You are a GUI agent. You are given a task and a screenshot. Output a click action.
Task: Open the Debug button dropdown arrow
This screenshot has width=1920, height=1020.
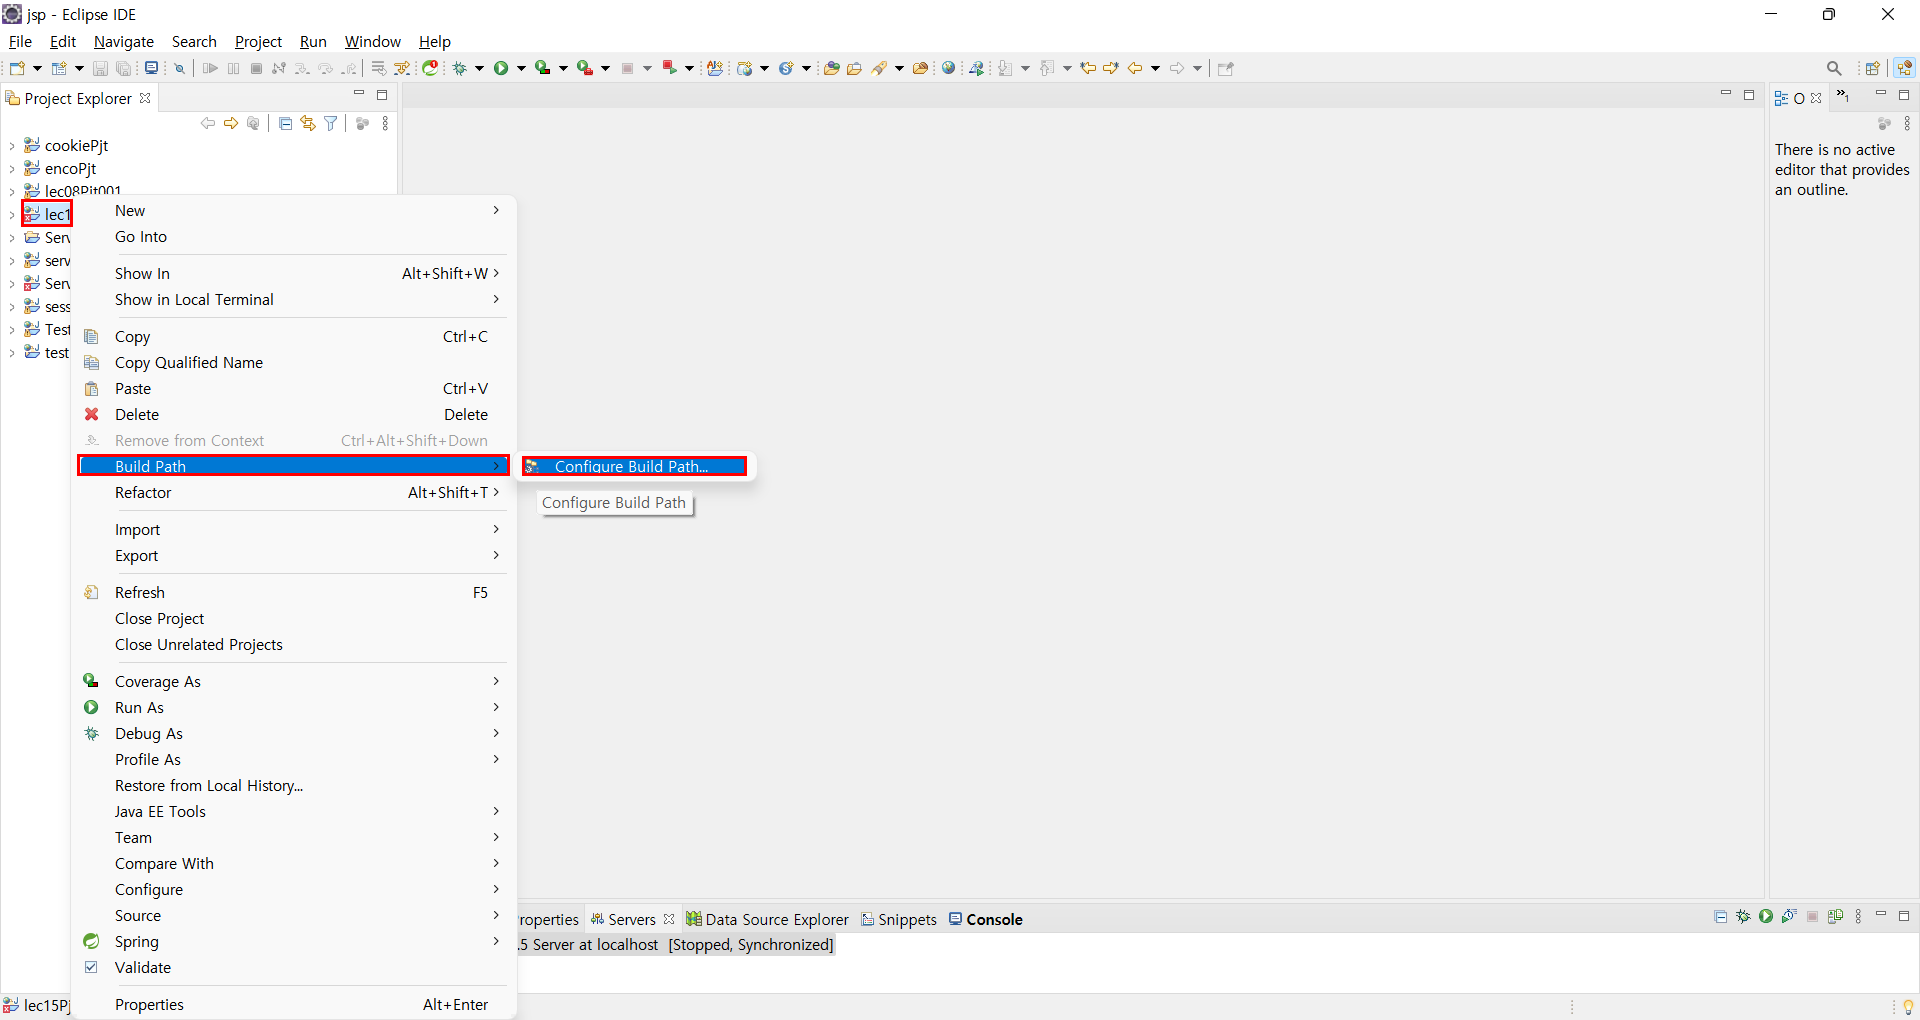pyautogui.click(x=480, y=68)
